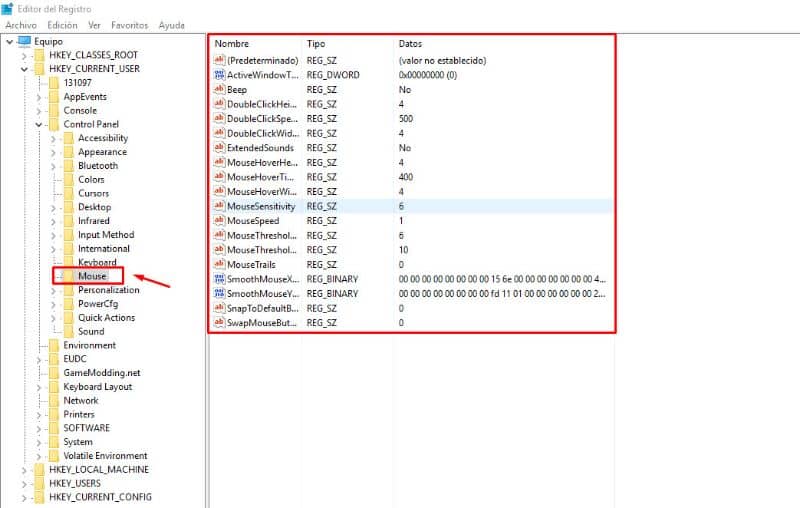Click the Equipo computer icon
Screen dimensions: 800x508
pyautogui.click(x=24, y=41)
